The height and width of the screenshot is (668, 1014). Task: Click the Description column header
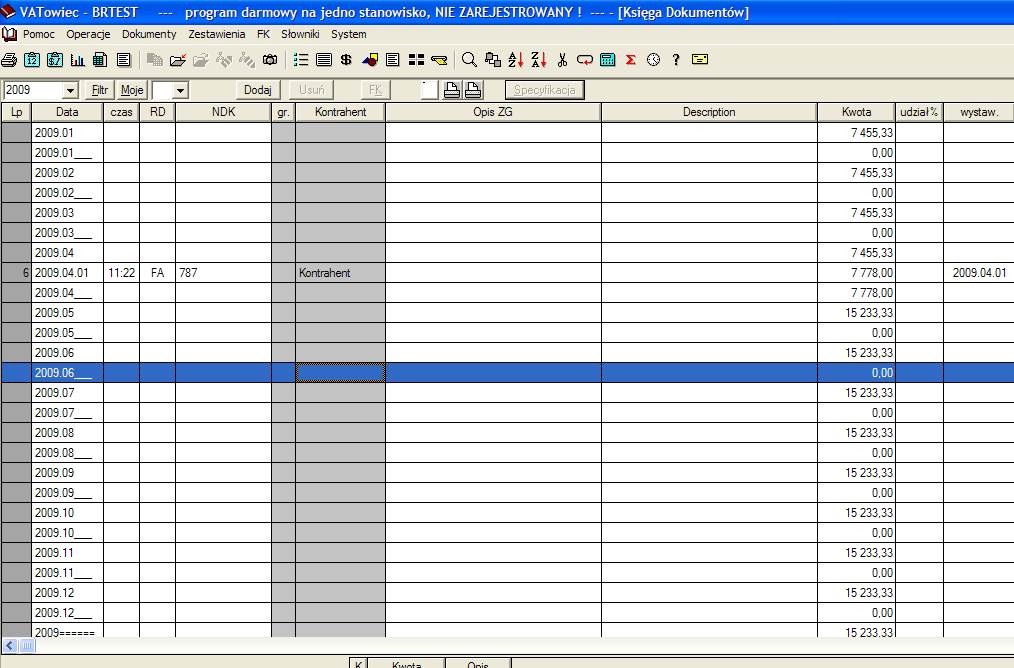point(709,112)
